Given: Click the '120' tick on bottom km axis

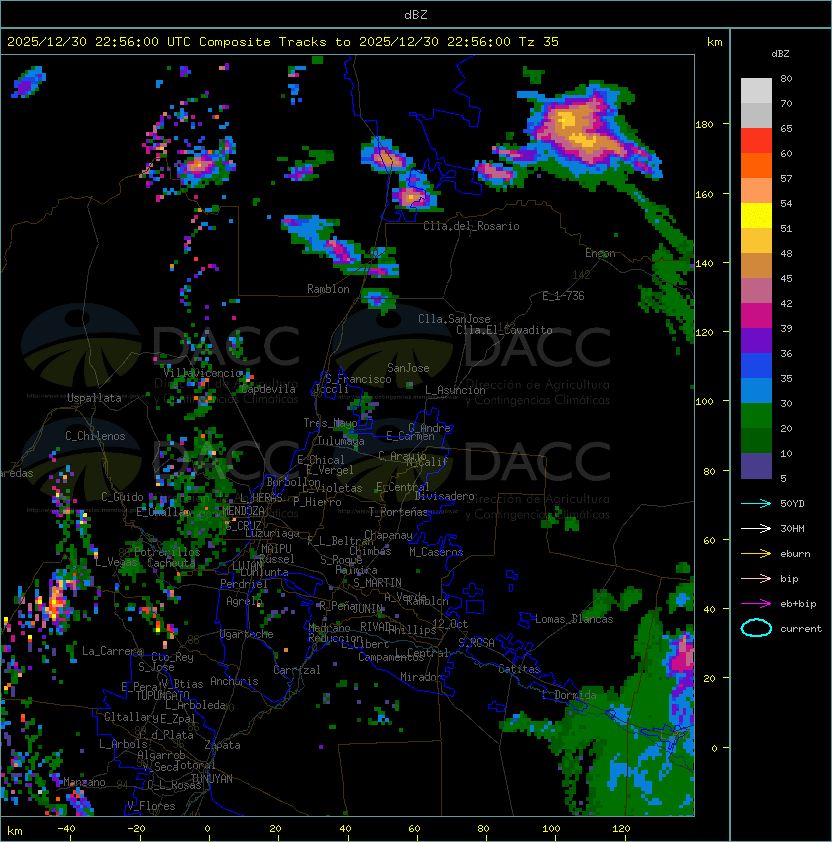Looking at the screenshot, I should pos(621,829).
